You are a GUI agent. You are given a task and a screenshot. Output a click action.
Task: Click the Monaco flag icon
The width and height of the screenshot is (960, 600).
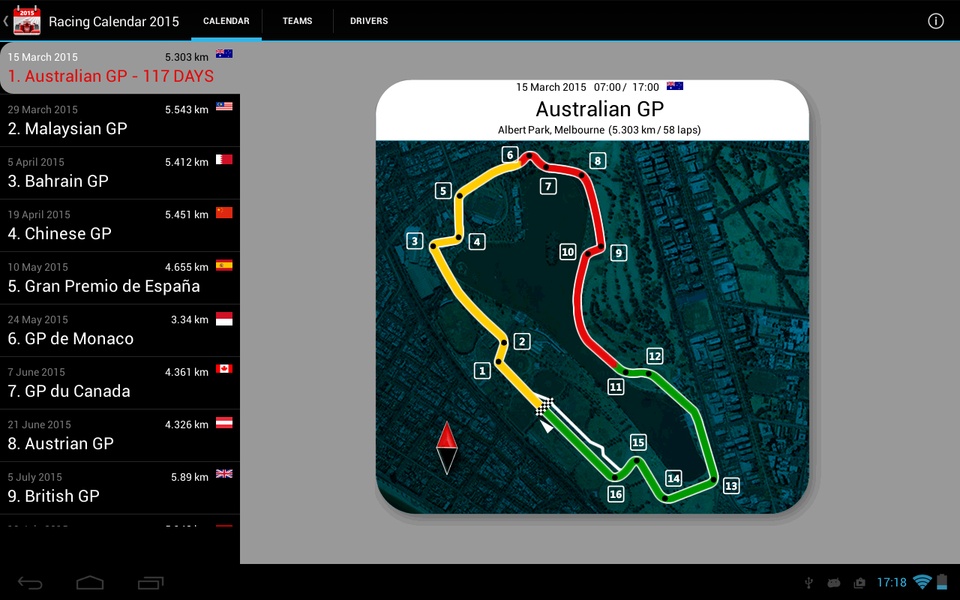coord(224,318)
